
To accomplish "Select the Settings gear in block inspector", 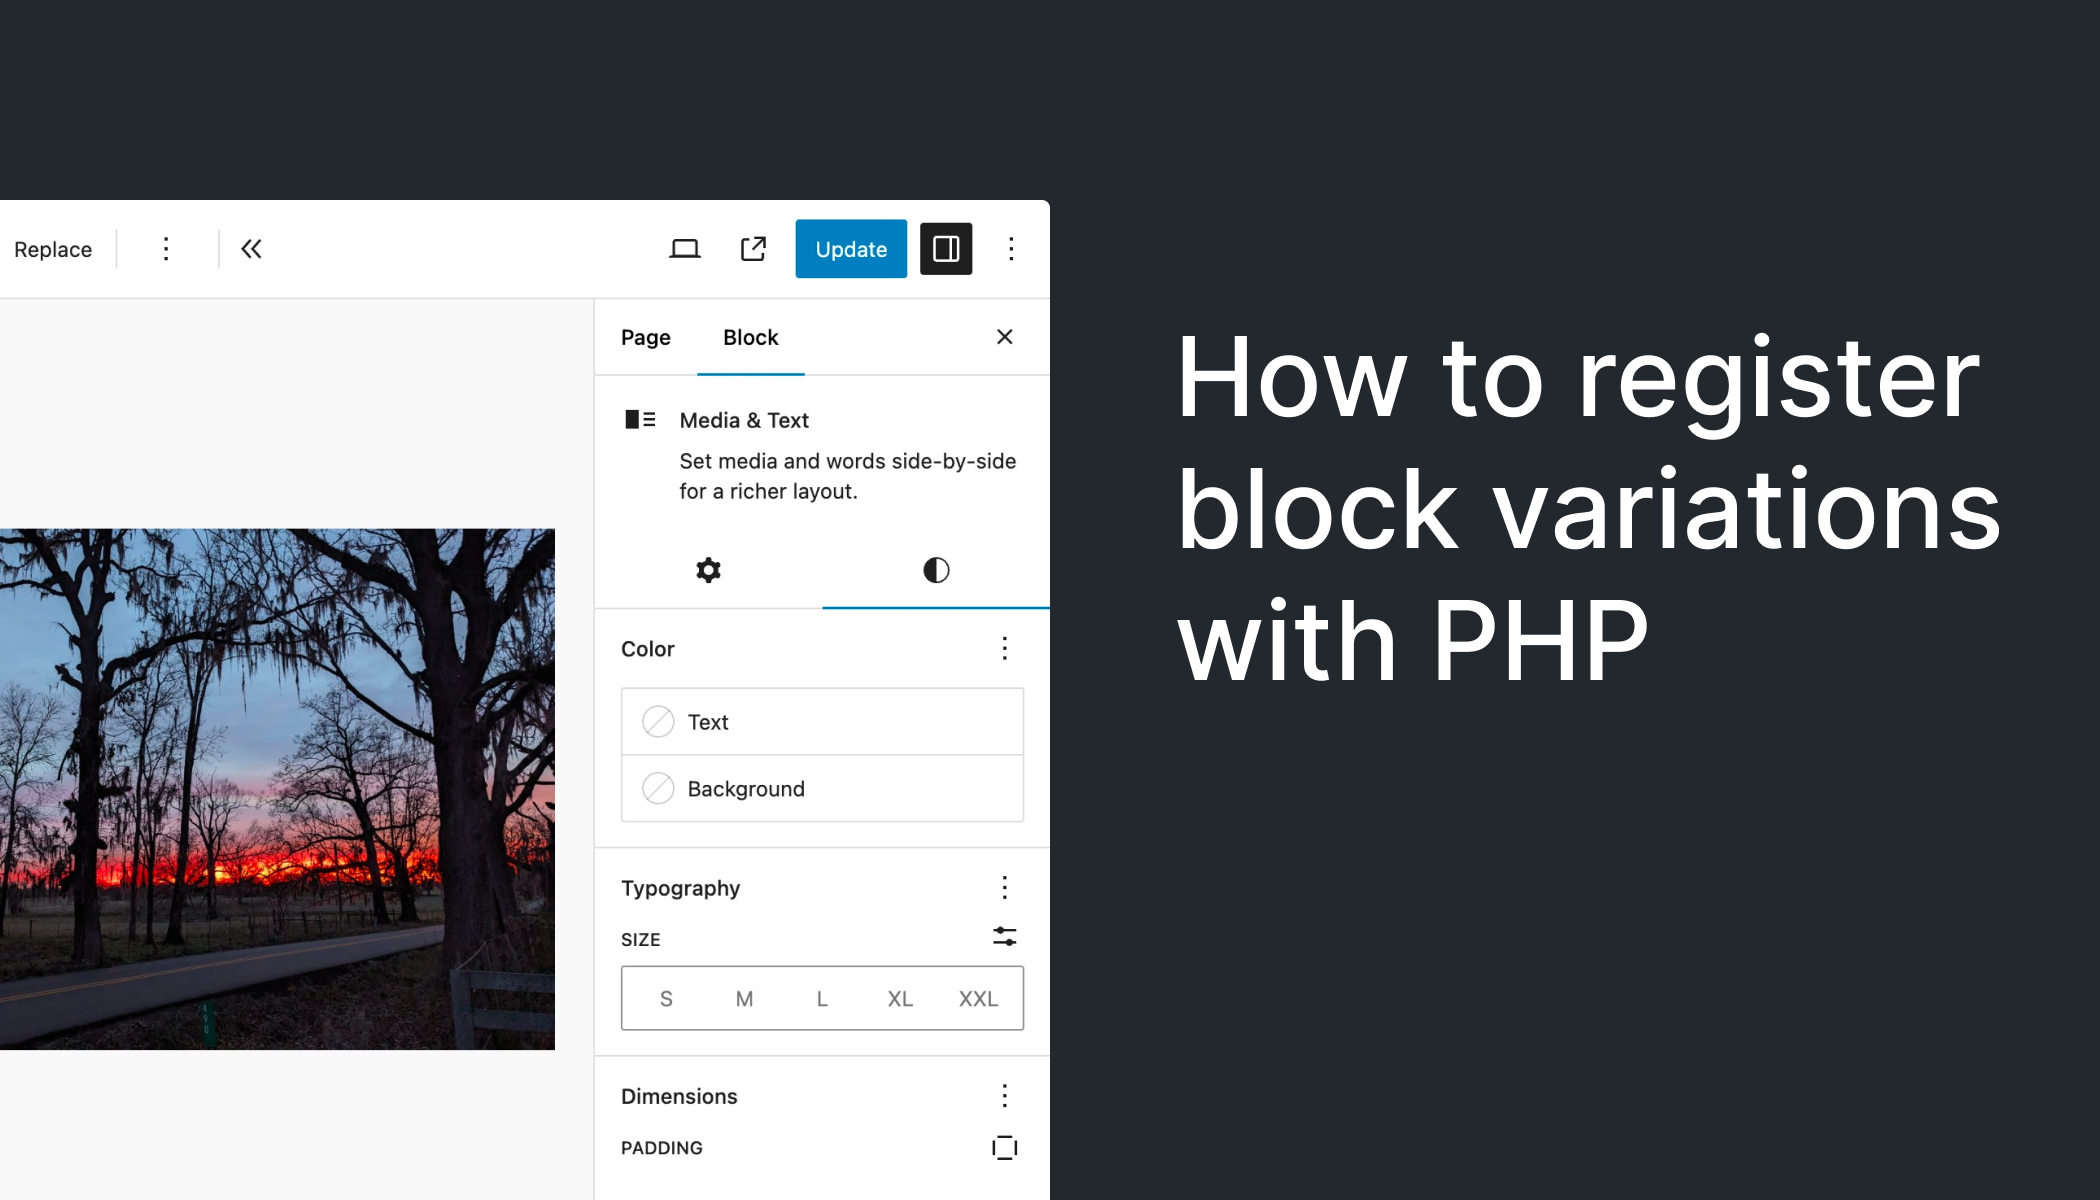I will [708, 570].
